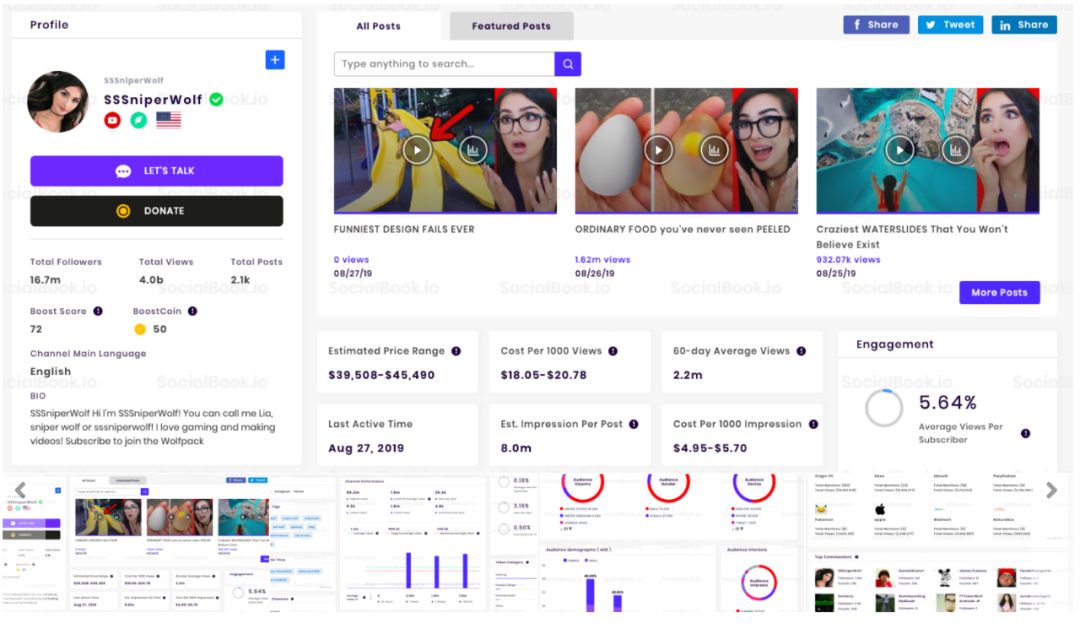
Task: Share the profile on LinkedIn
Action: [x=1024, y=25]
